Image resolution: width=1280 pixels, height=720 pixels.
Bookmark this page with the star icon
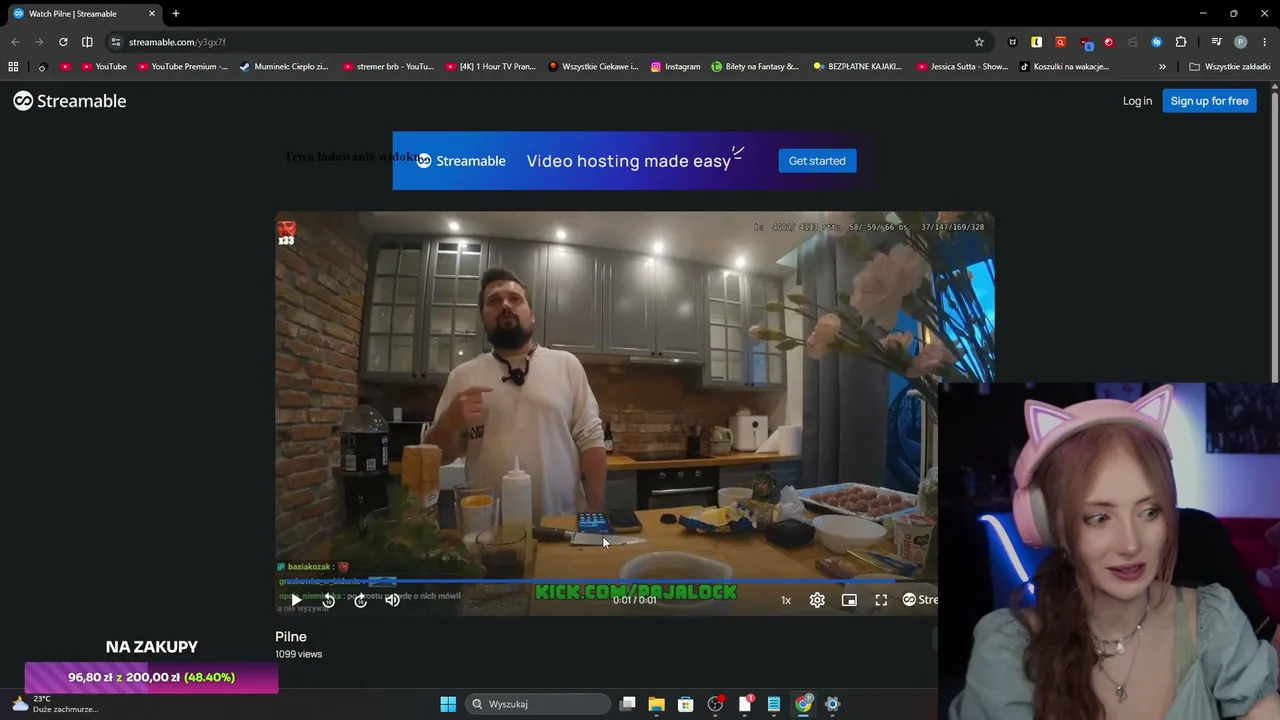[x=979, y=42]
